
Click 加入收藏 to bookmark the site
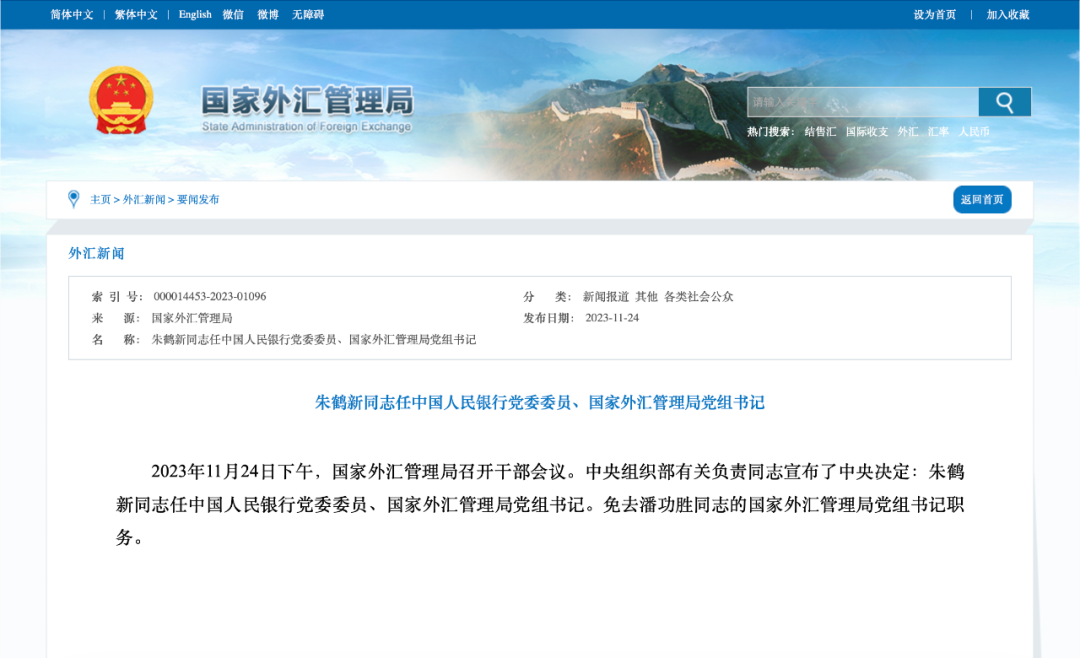(x=1007, y=14)
